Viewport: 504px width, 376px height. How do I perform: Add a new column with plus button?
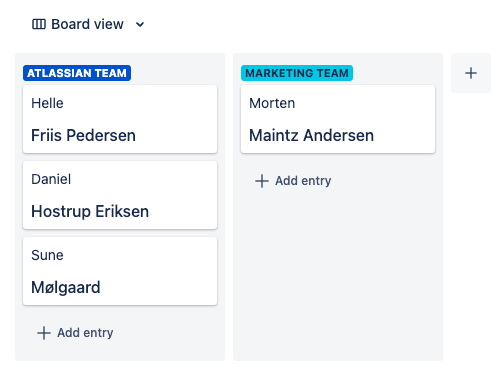point(471,73)
